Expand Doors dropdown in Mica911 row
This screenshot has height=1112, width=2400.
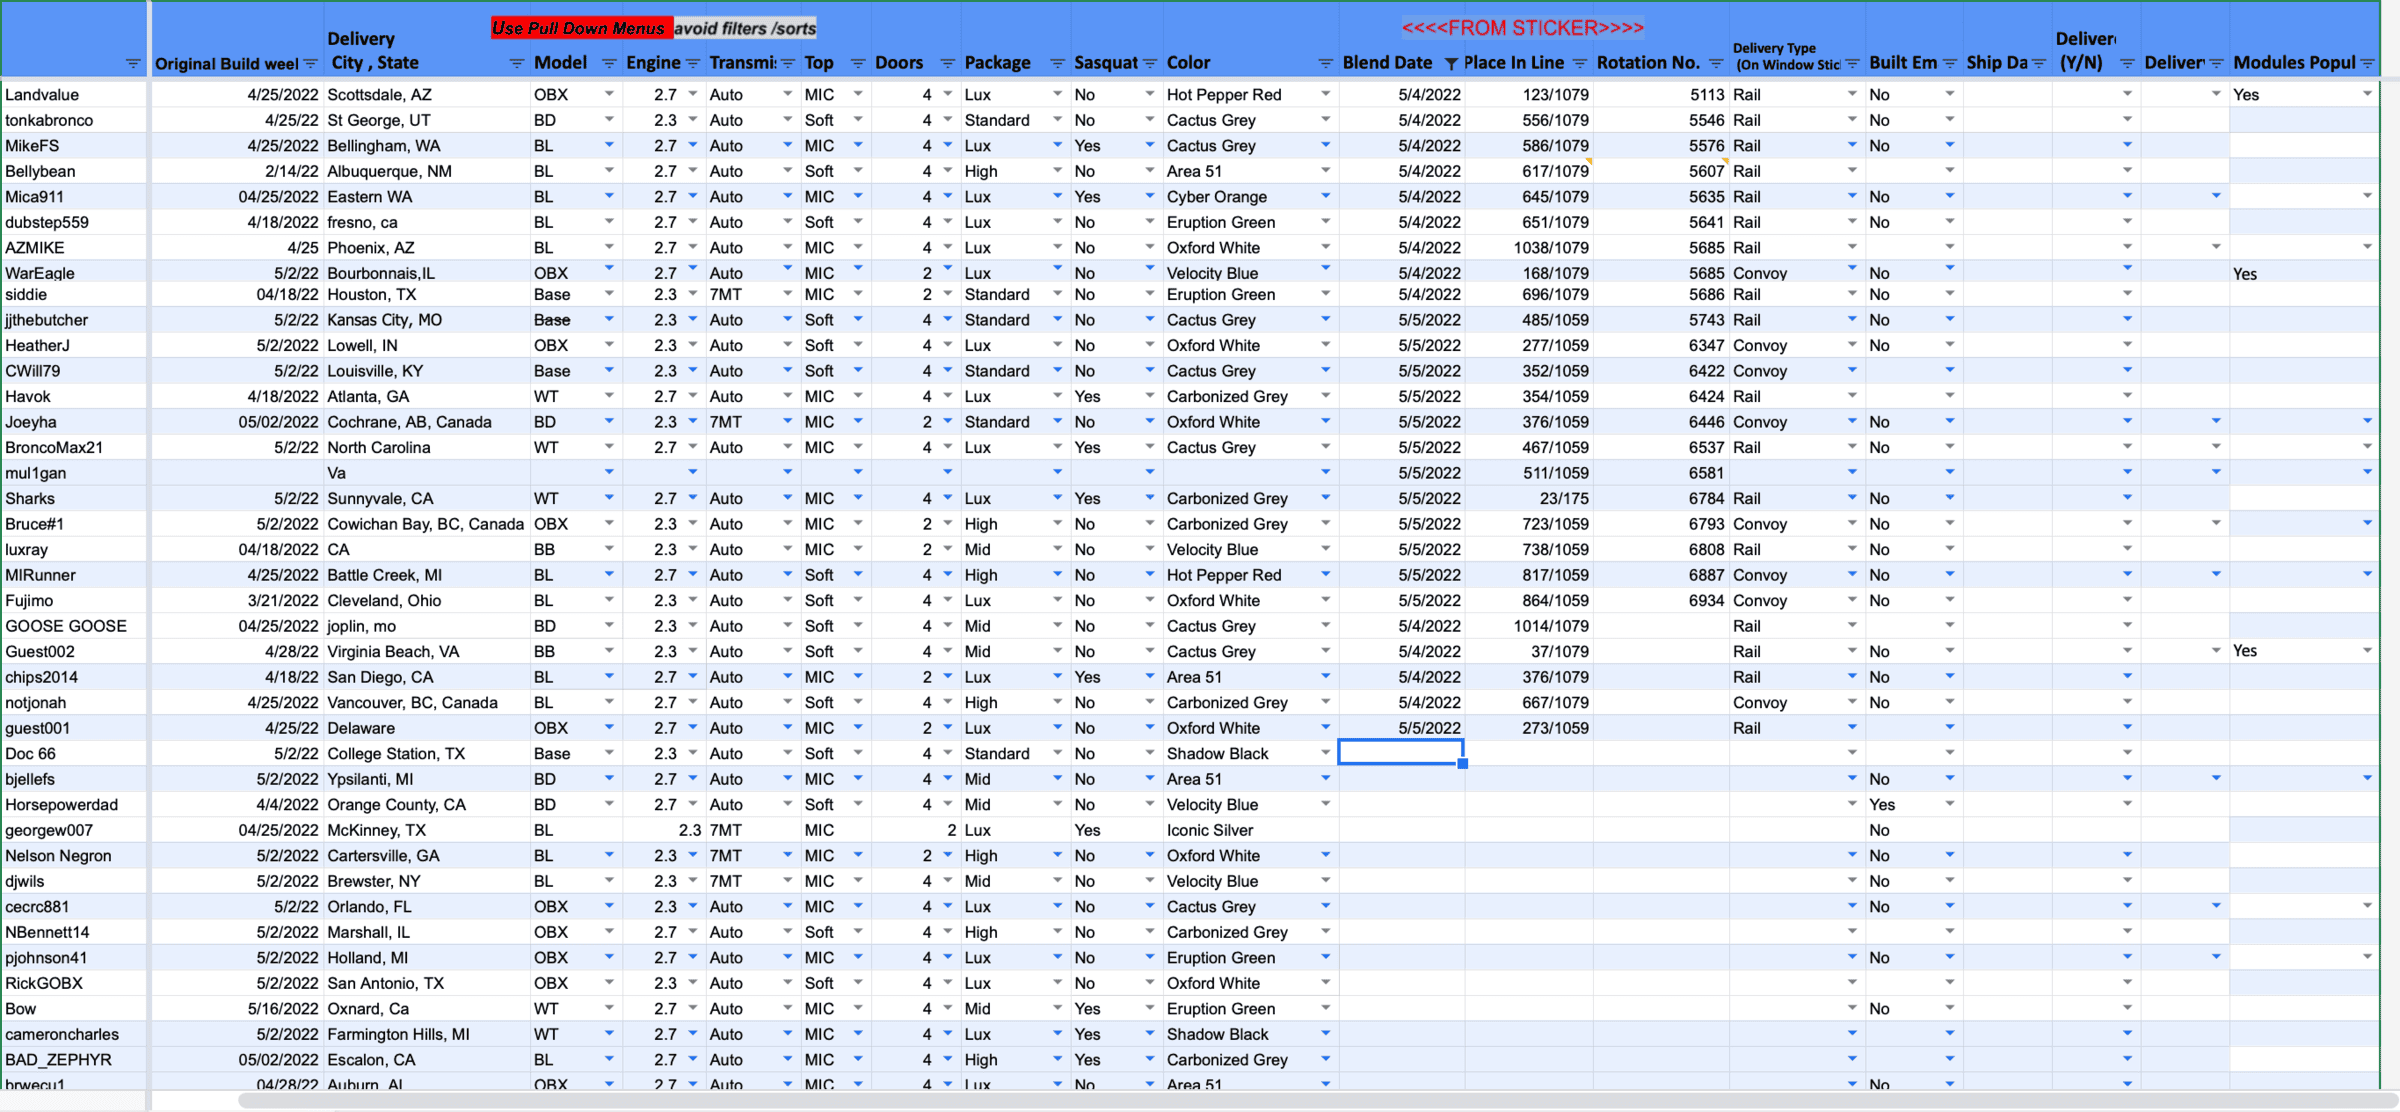coord(947,196)
